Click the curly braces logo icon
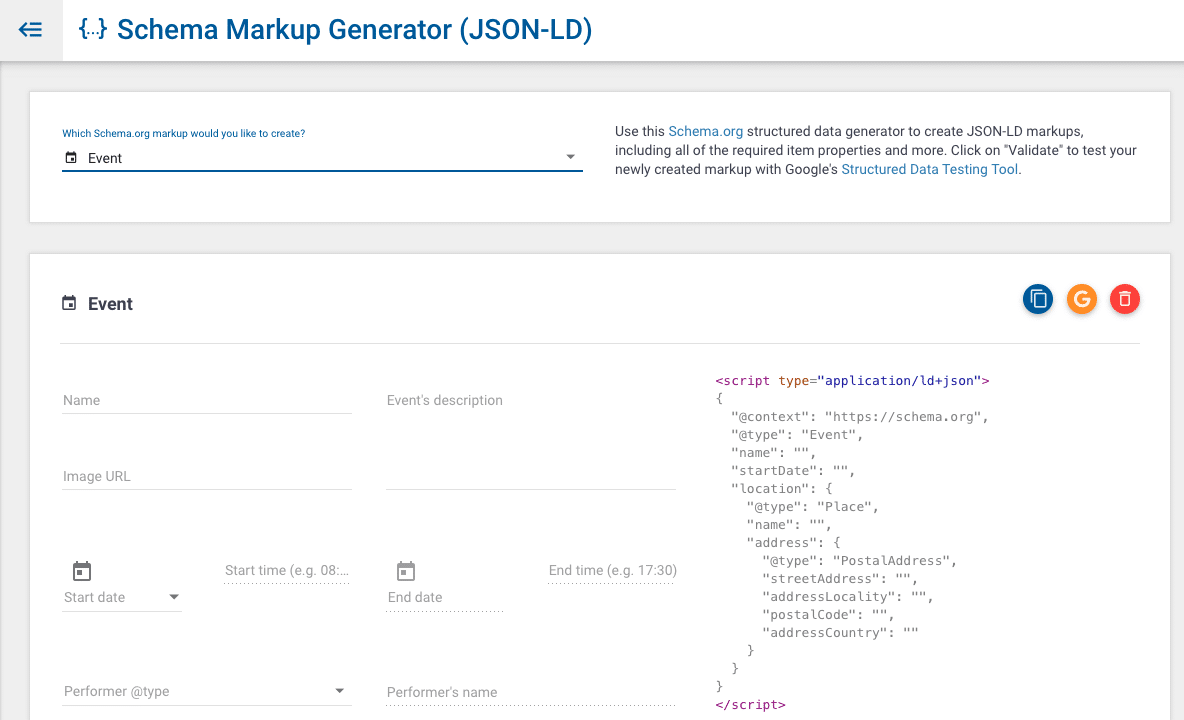 93,29
